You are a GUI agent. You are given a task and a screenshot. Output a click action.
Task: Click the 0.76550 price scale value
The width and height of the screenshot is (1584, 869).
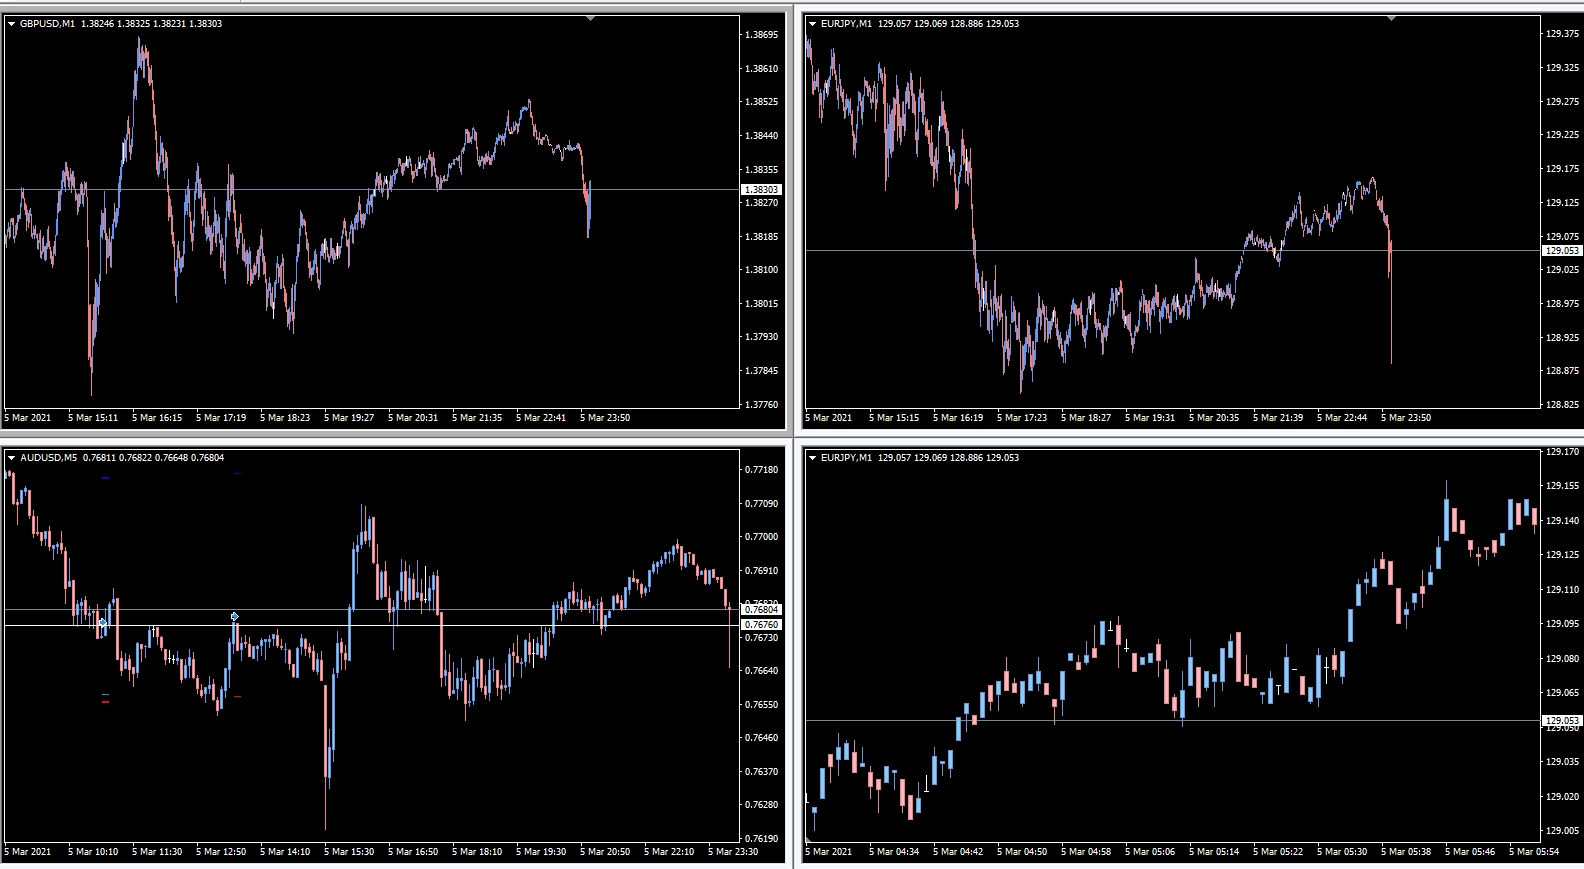pos(761,705)
